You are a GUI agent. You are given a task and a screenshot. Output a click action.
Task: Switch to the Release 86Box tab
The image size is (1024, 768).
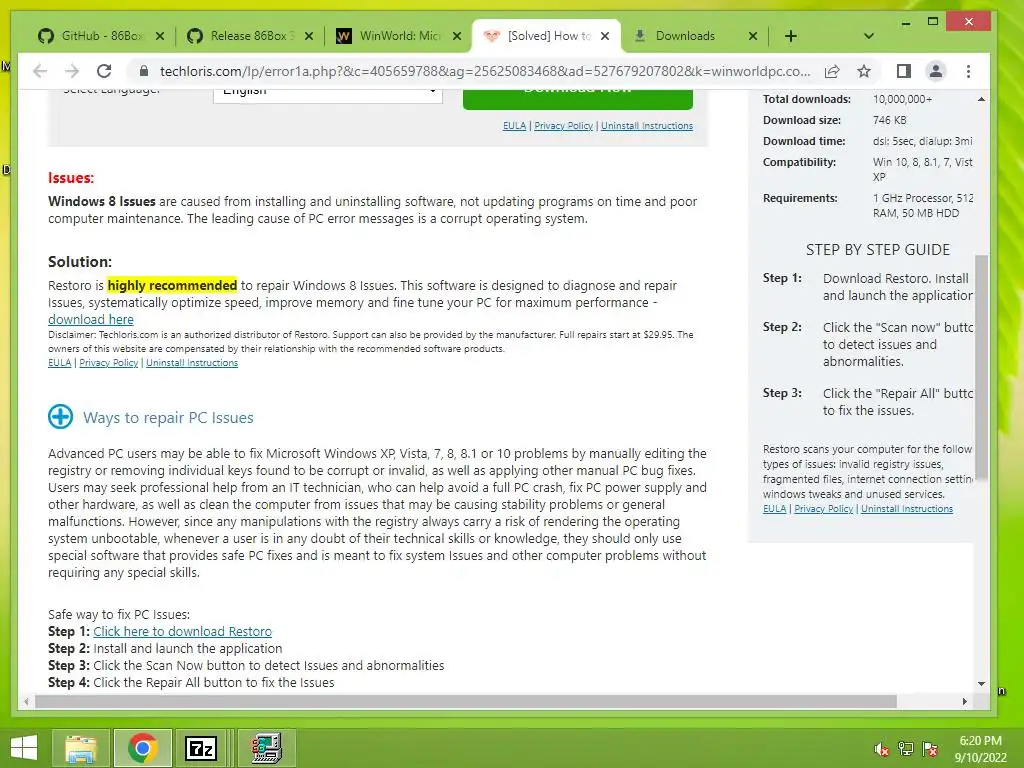click(242, 36)
